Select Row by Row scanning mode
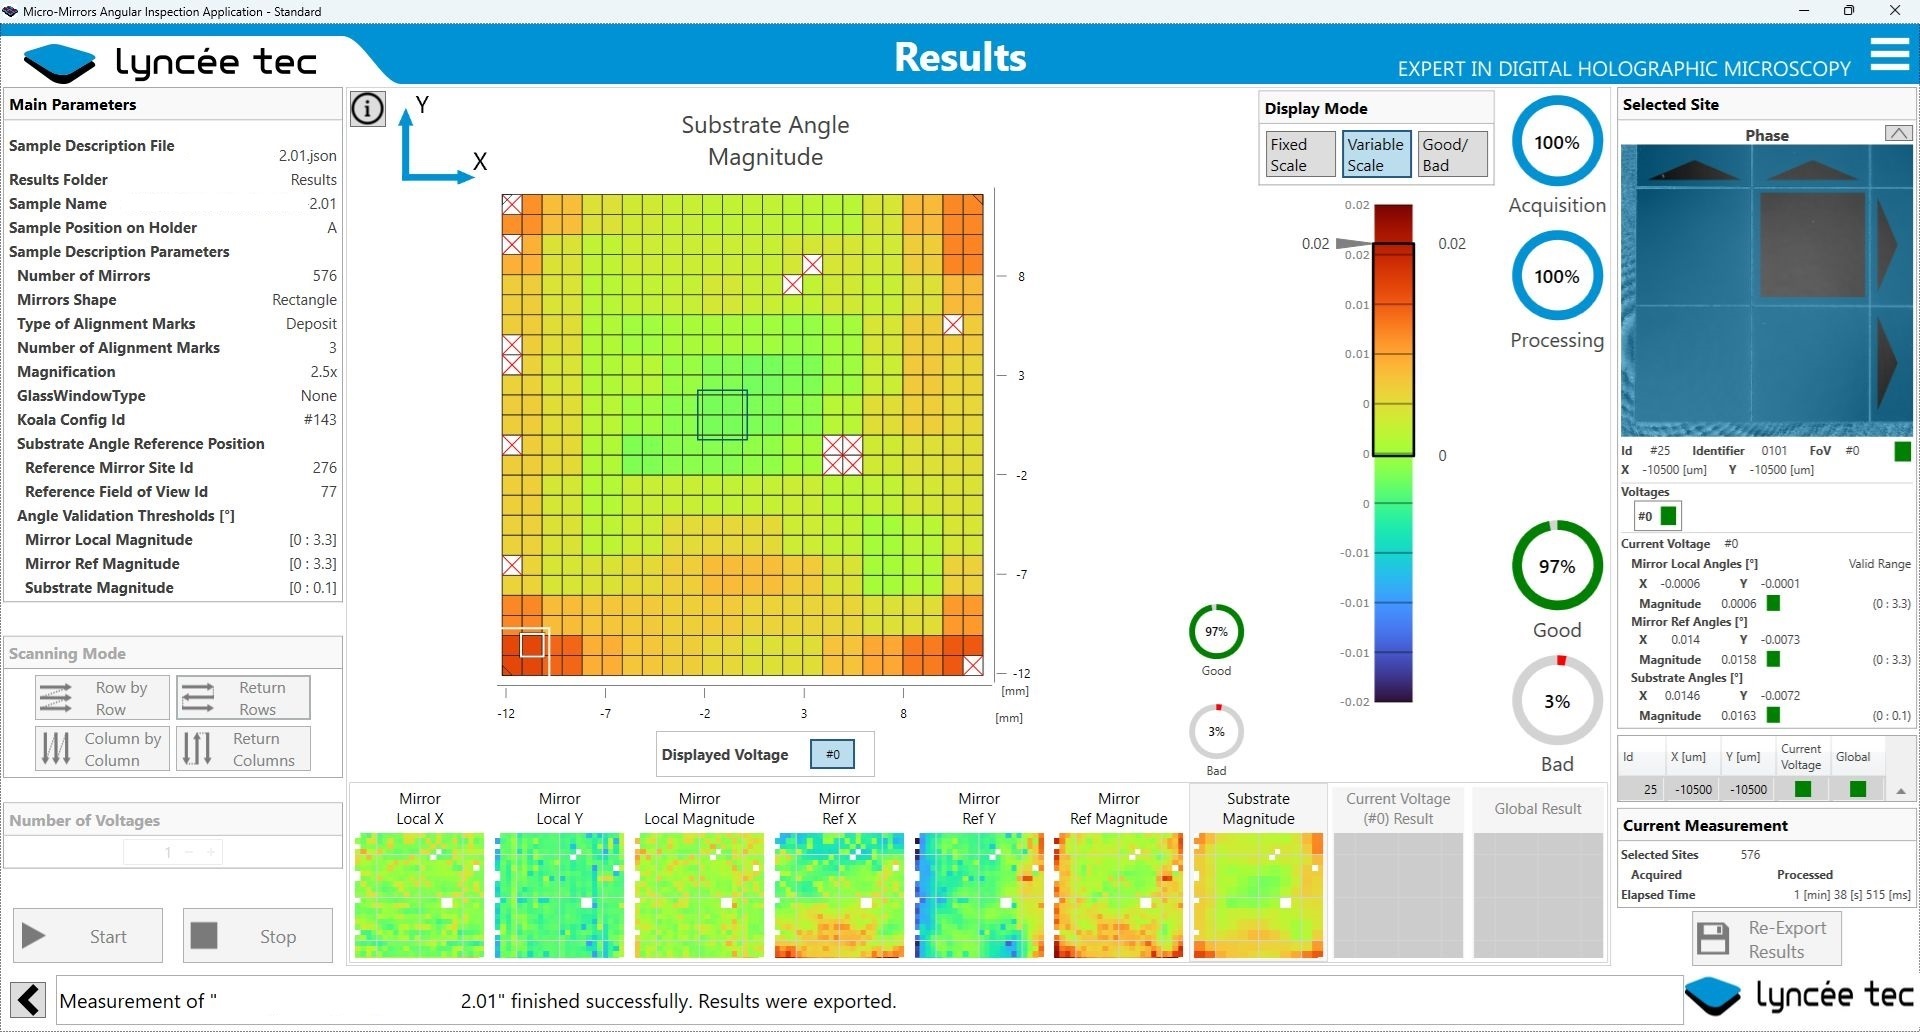The height and width of the screenshot is (1032, 1920). click(102, 698)
